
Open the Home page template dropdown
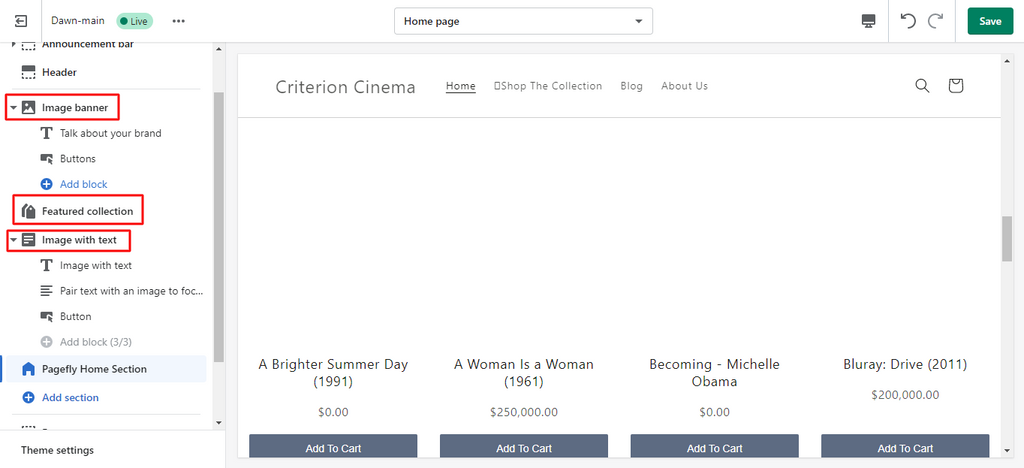tap(523, 21)
